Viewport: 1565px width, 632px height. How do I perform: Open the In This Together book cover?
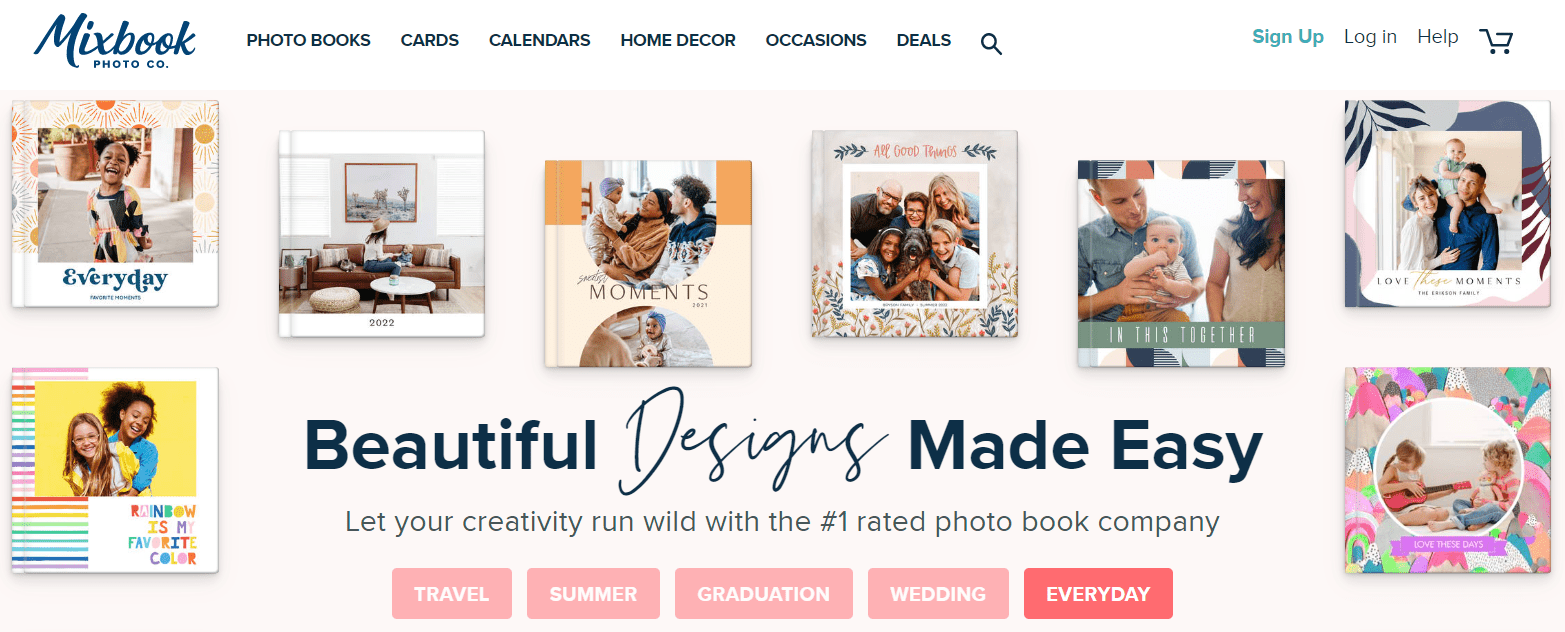point(1181,264)
